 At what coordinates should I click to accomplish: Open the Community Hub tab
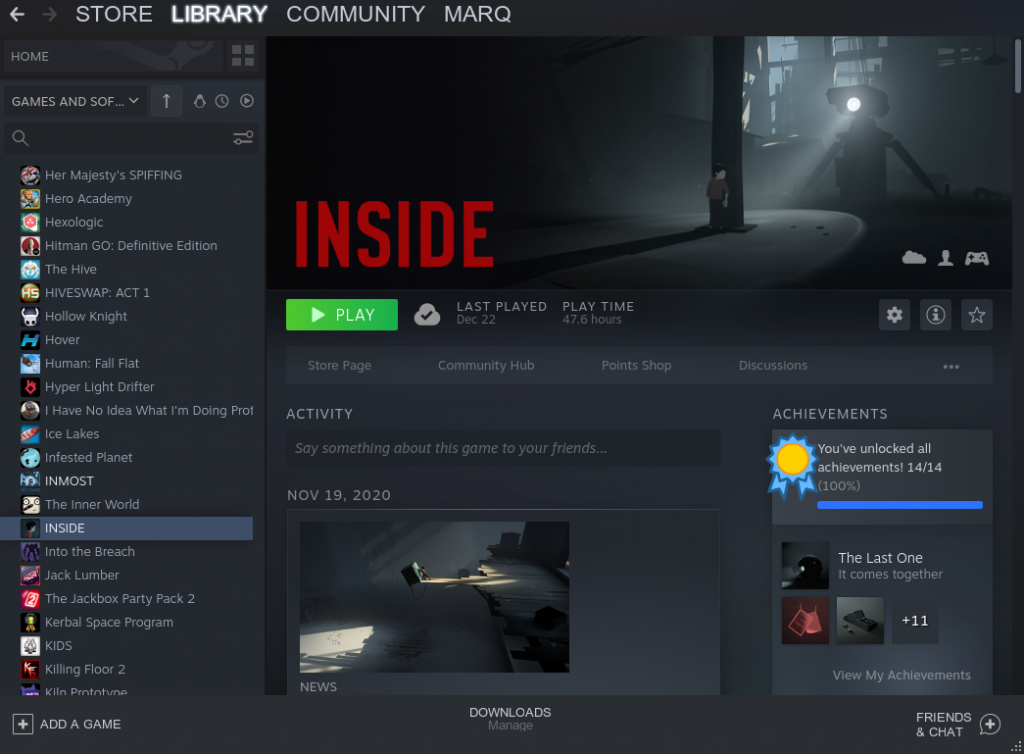click(x=486, y=366)
